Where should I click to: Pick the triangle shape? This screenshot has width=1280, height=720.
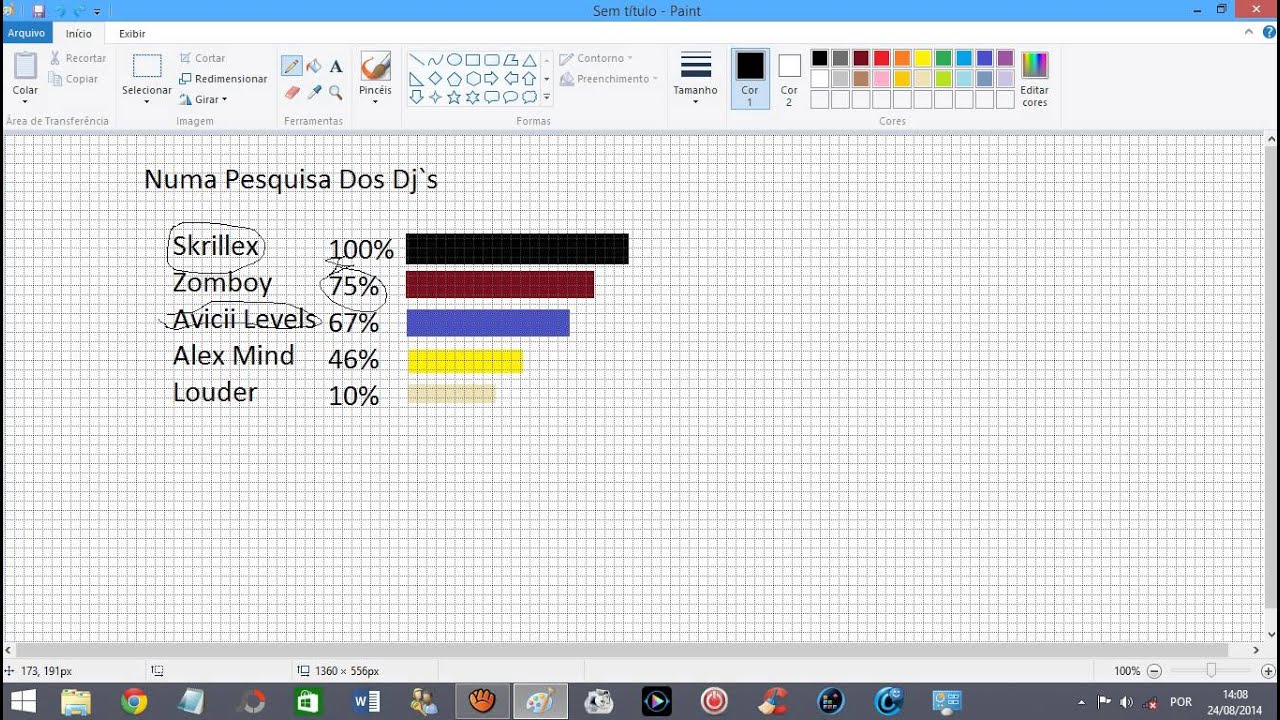click(530, 60)
